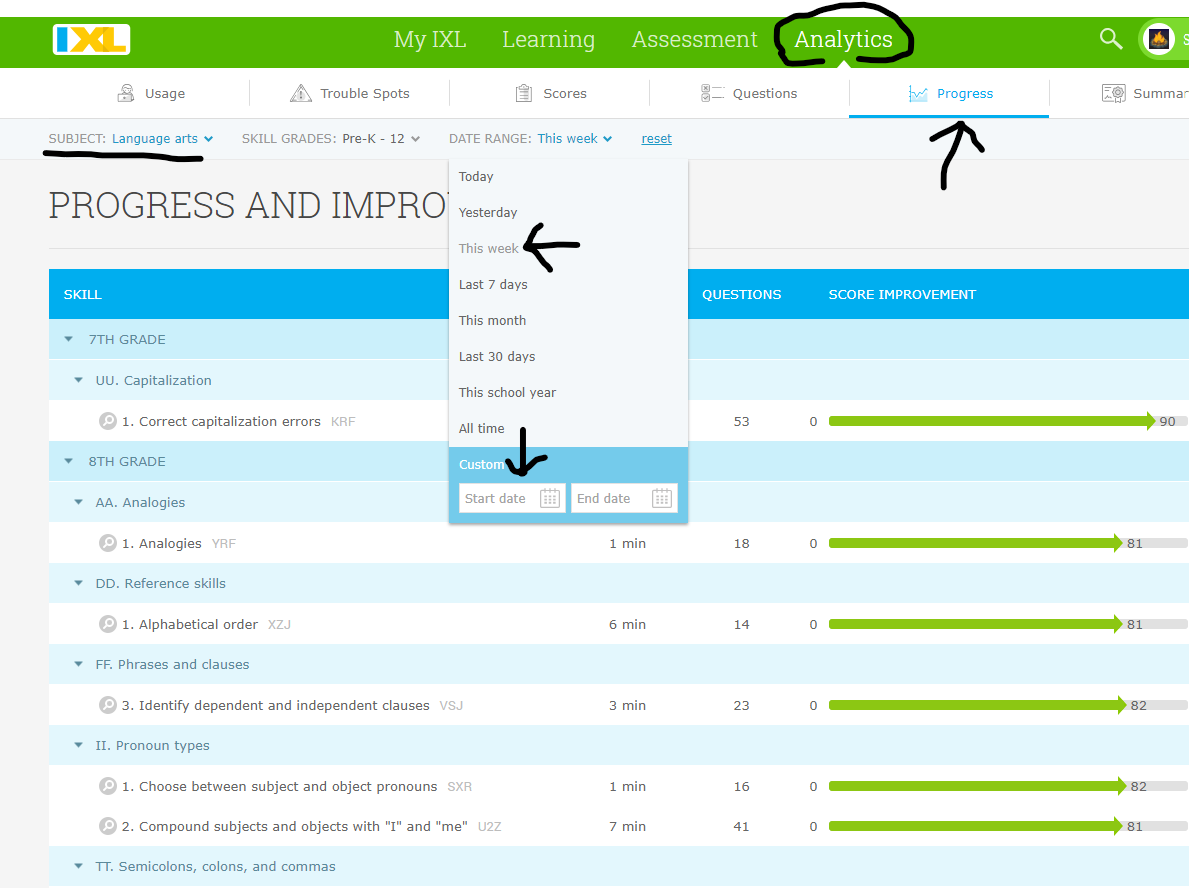Open the search magnifier icon

(1111, 39)
